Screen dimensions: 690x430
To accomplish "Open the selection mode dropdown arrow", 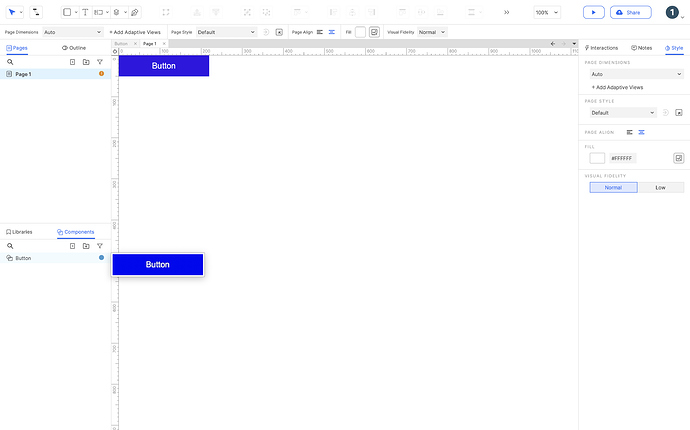I will (21, 12).
